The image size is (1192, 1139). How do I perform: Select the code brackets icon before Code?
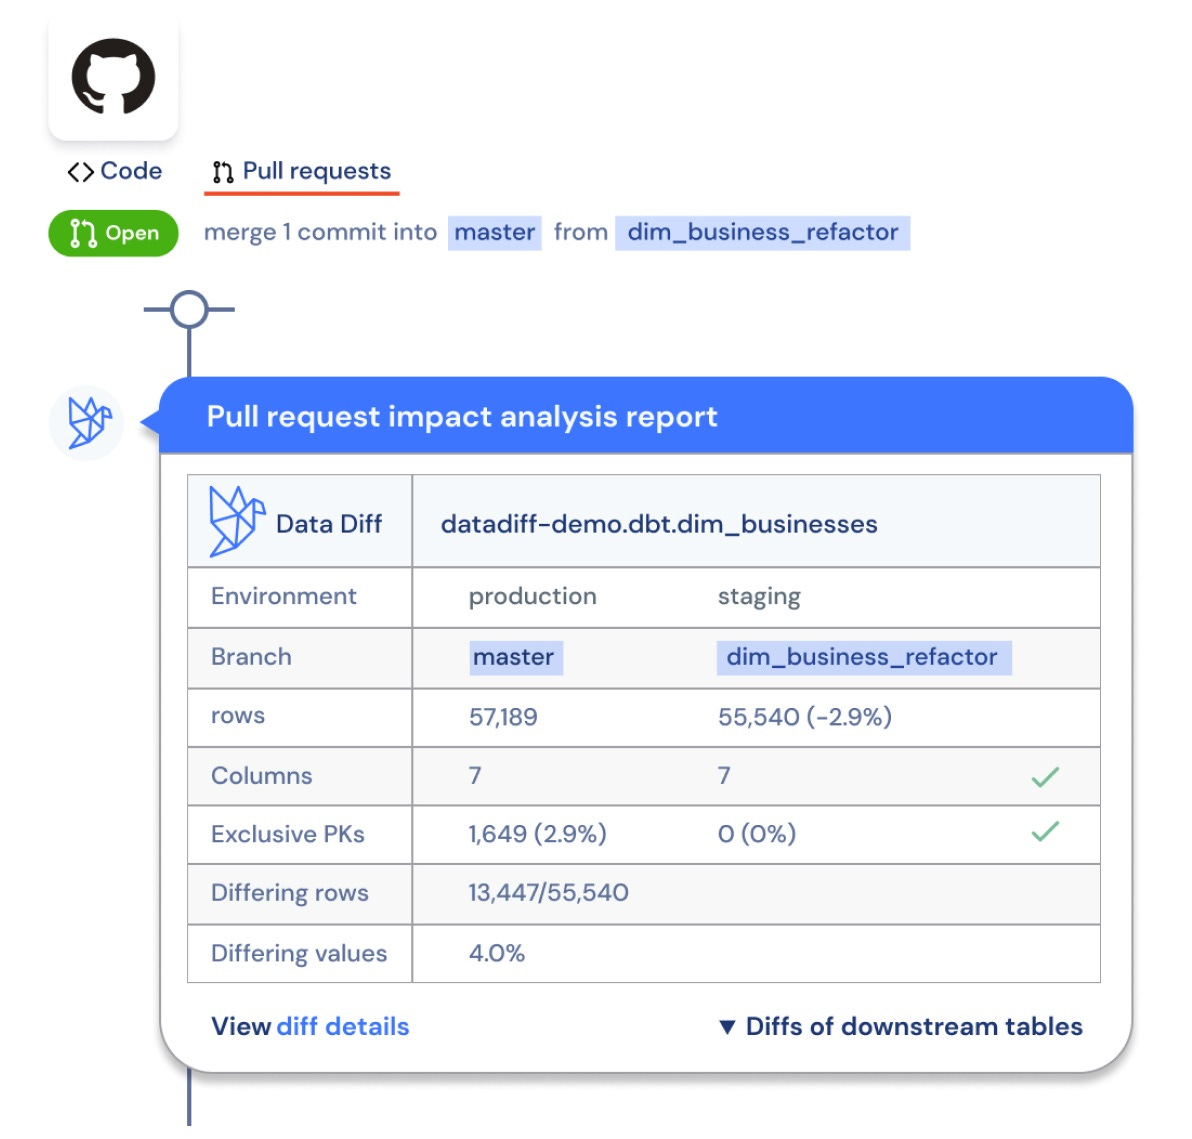point(82,171)
